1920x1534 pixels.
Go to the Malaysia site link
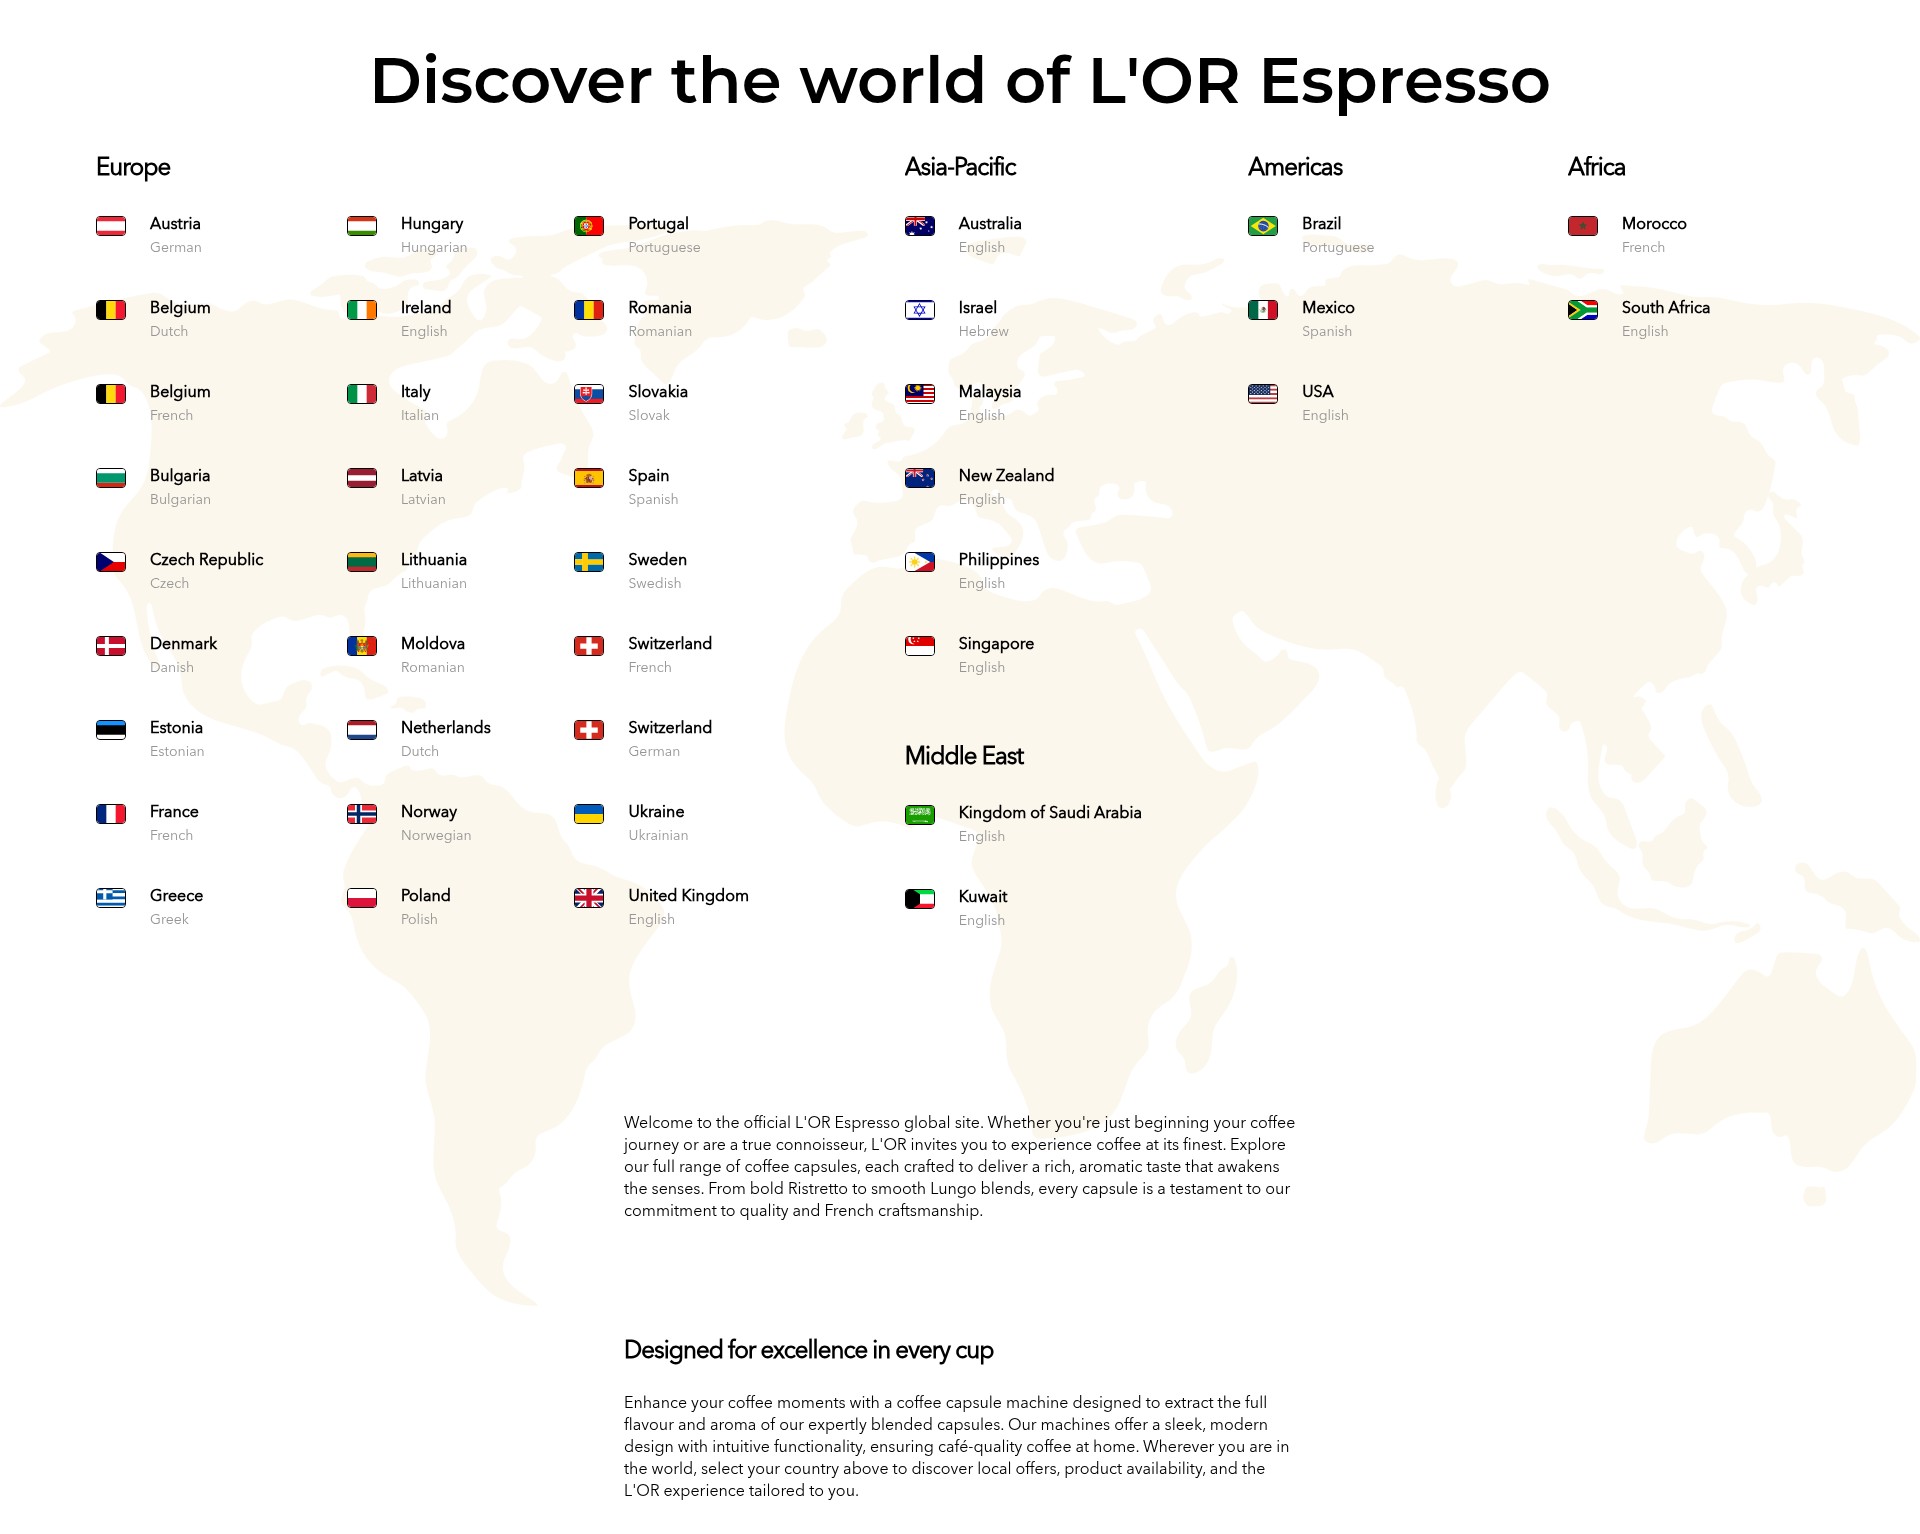pyautogui.click(x=963, y=402)
